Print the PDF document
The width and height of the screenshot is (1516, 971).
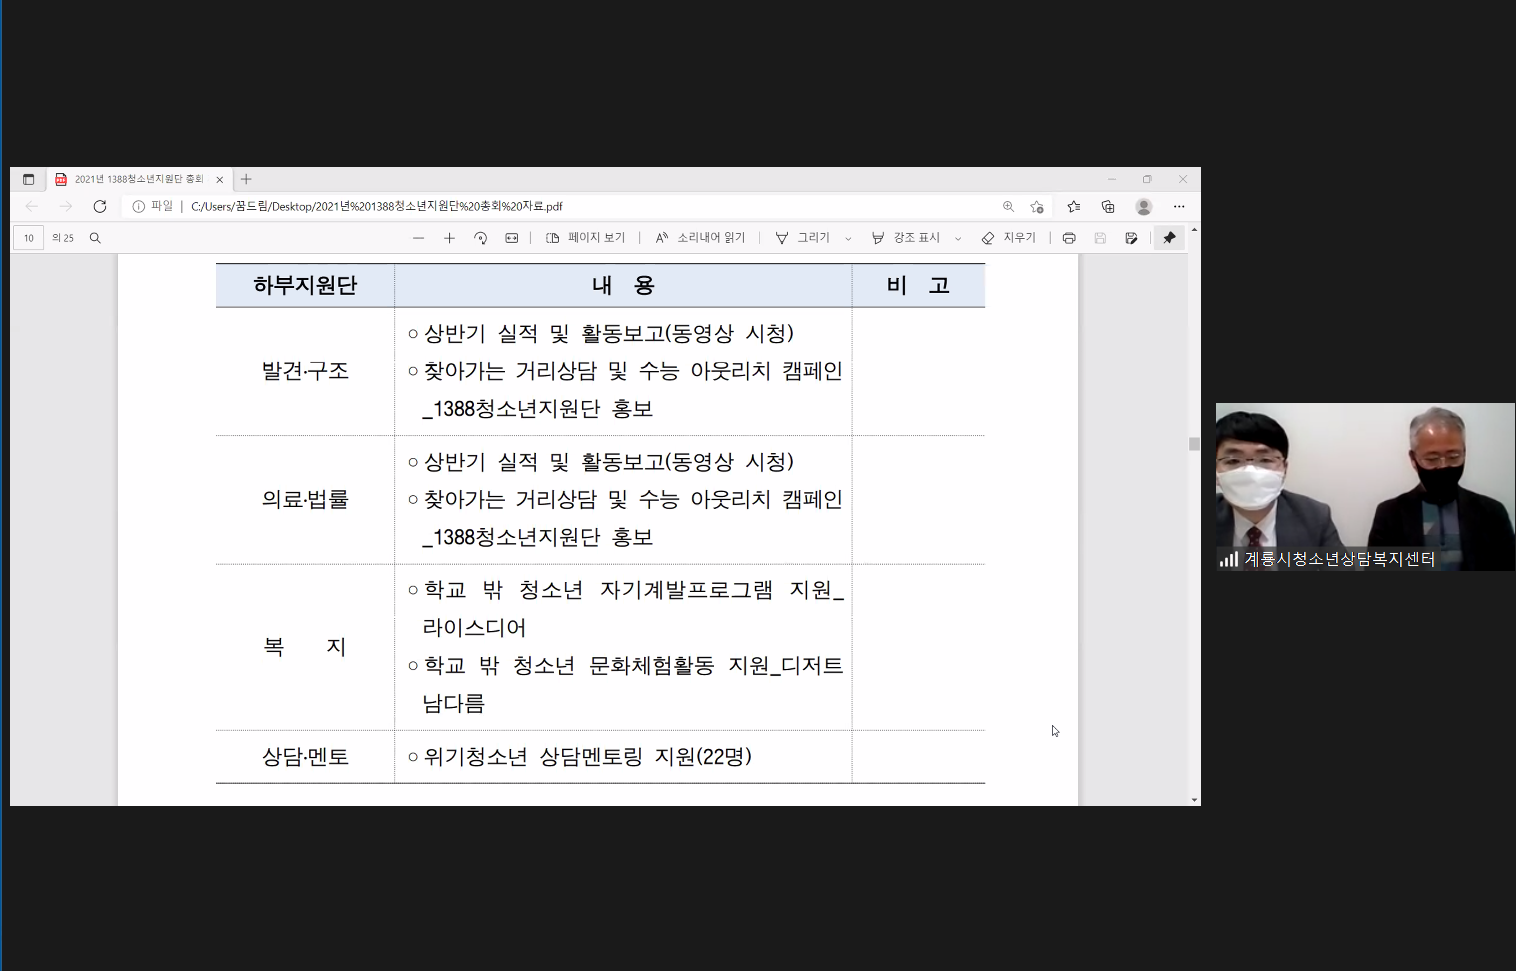pyautogui.click(x=1069, y=238)
